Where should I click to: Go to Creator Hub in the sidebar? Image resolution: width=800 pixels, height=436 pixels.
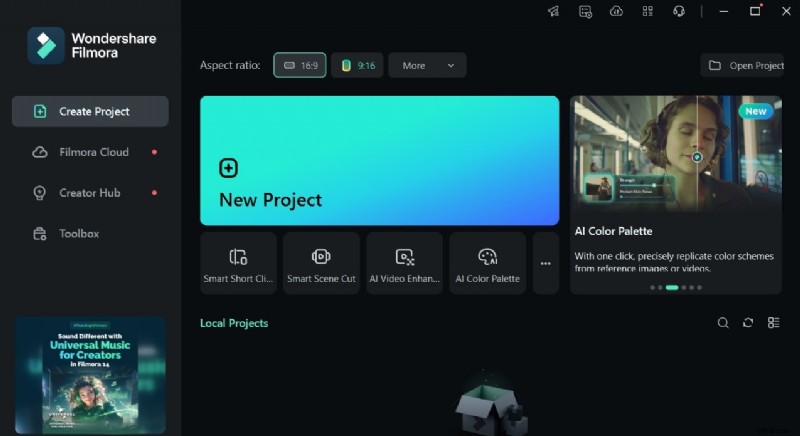click(x=90, y=193)
